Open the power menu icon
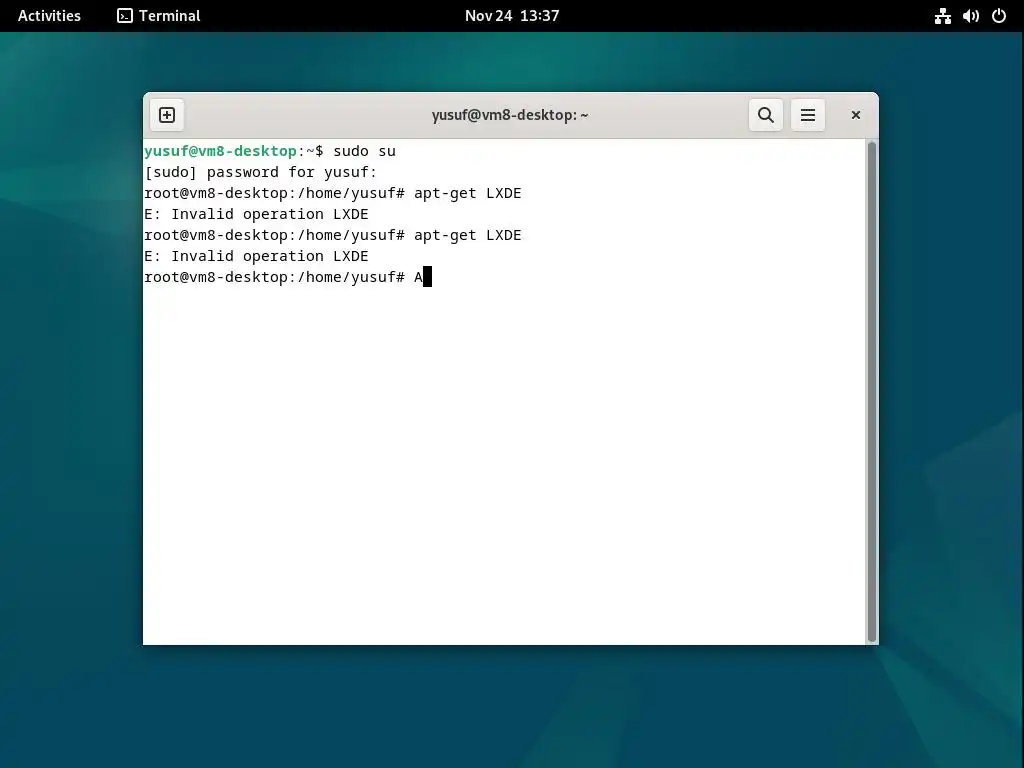This screenshot has width=1024, height=768. (999, 16)
